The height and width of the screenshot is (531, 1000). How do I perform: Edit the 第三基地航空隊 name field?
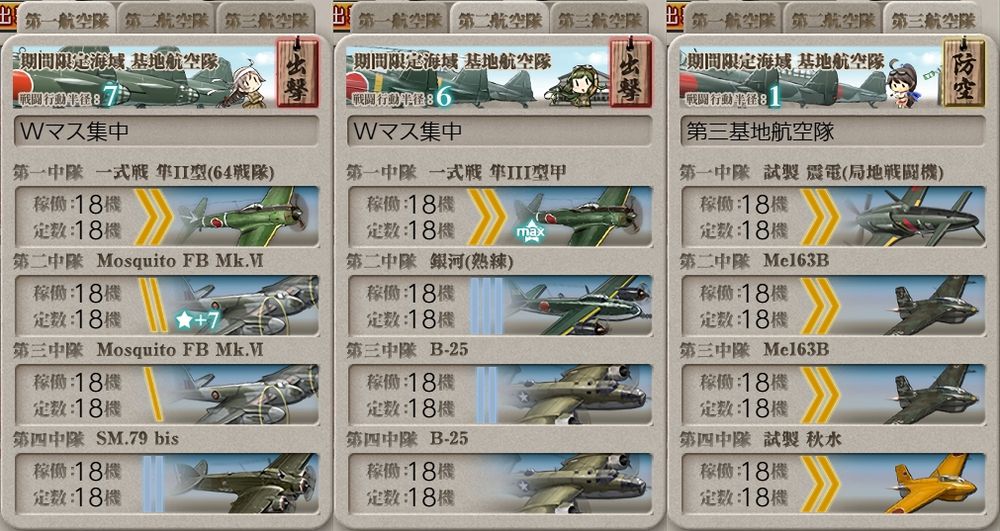point(834,131)
